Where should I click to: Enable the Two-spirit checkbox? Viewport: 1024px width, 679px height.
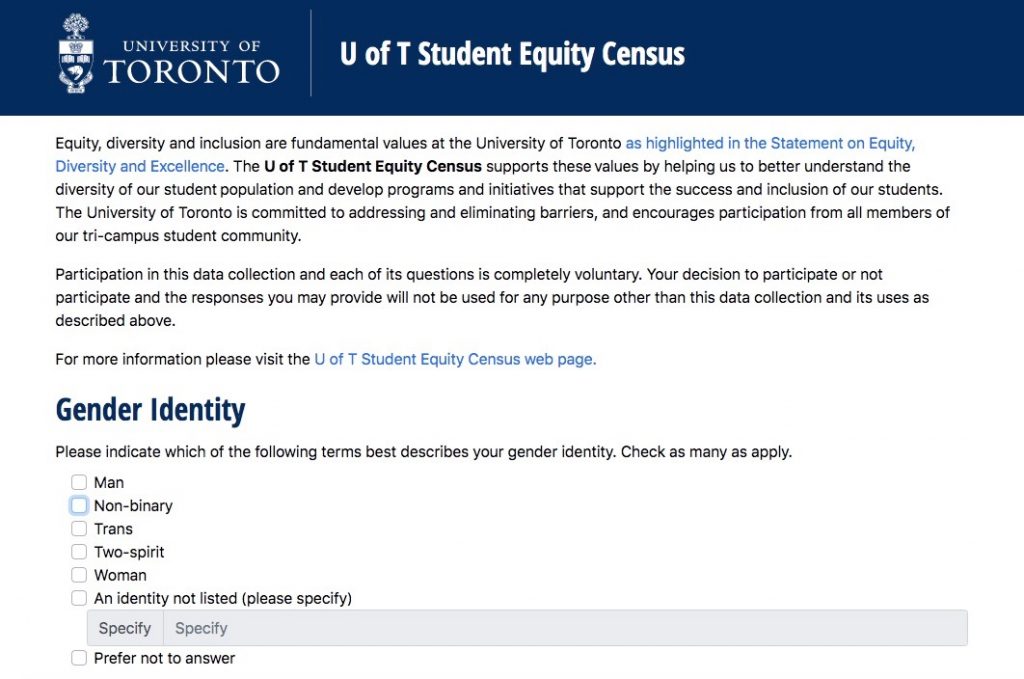[x=79, y=552]
